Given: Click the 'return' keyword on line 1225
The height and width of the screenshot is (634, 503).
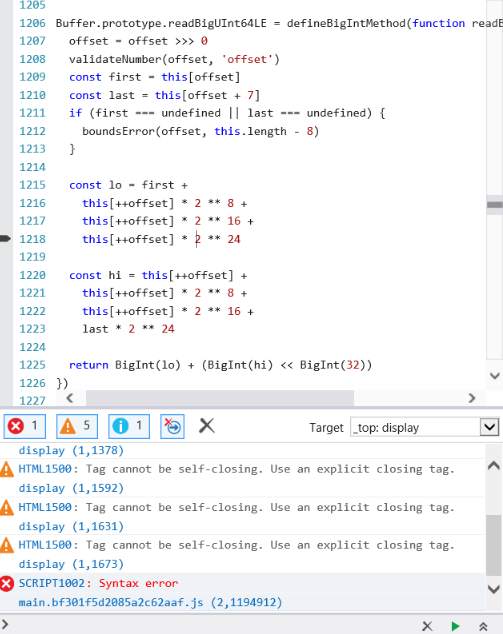Looking at the screenshot, I should coord(89,365).
